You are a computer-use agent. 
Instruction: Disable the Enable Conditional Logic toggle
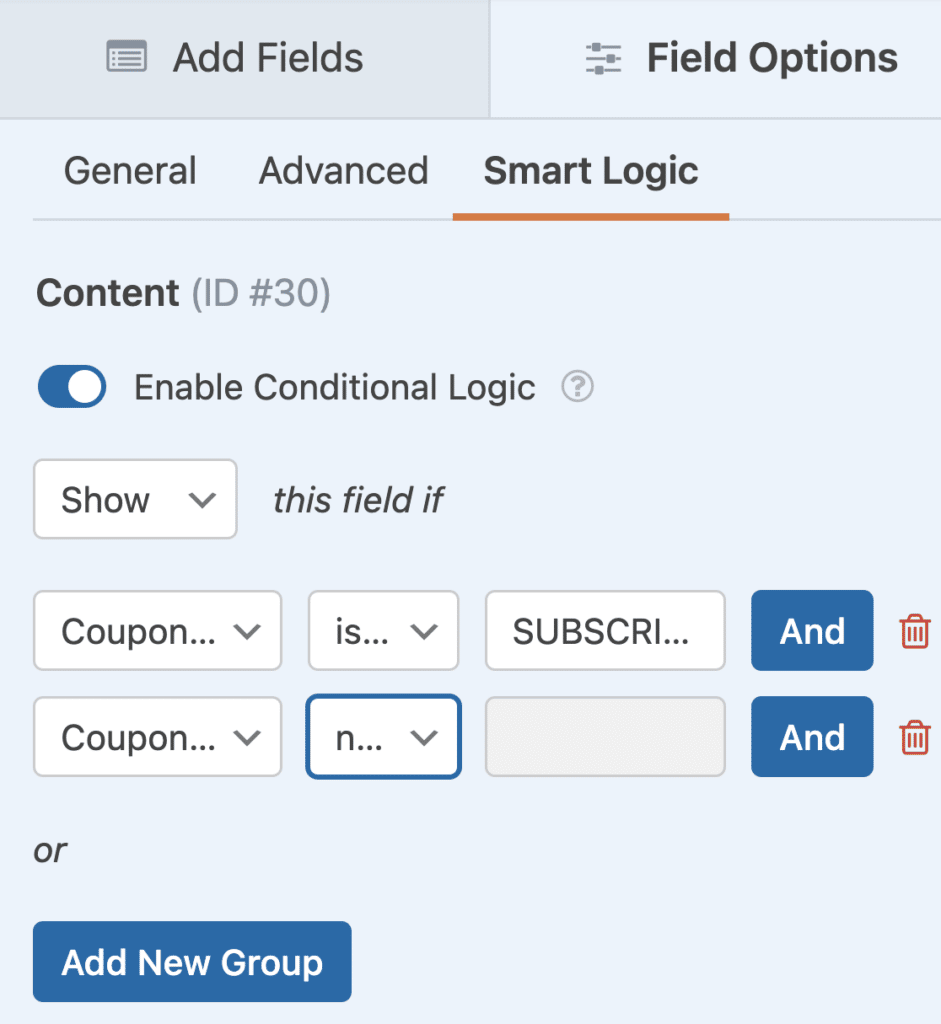coord(71,387)
